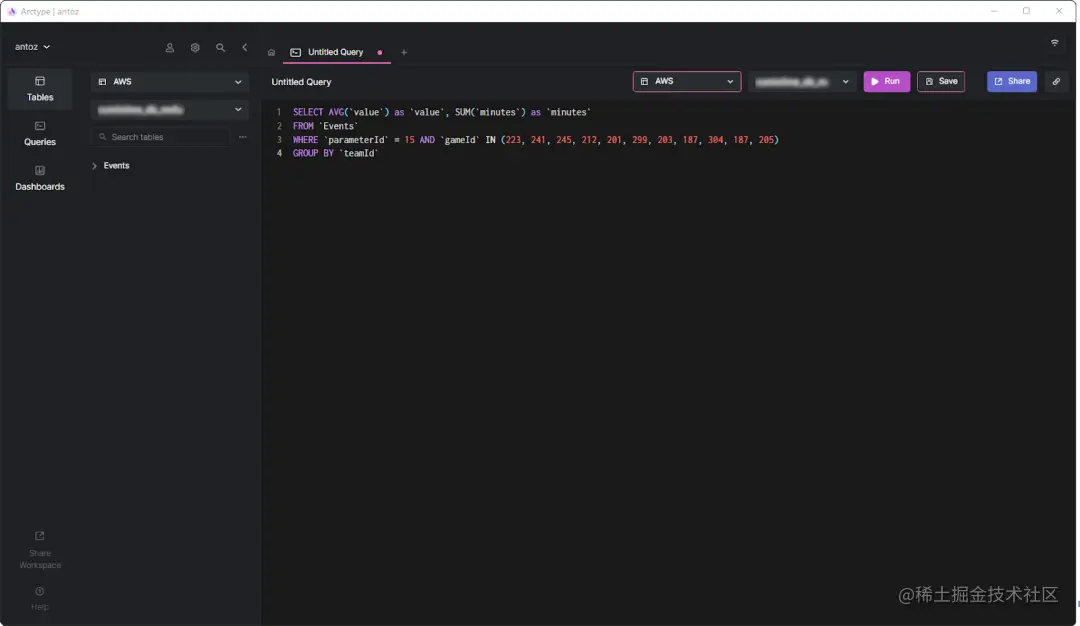Open the AWS connection dropdown in sidebar

(170, 81)
